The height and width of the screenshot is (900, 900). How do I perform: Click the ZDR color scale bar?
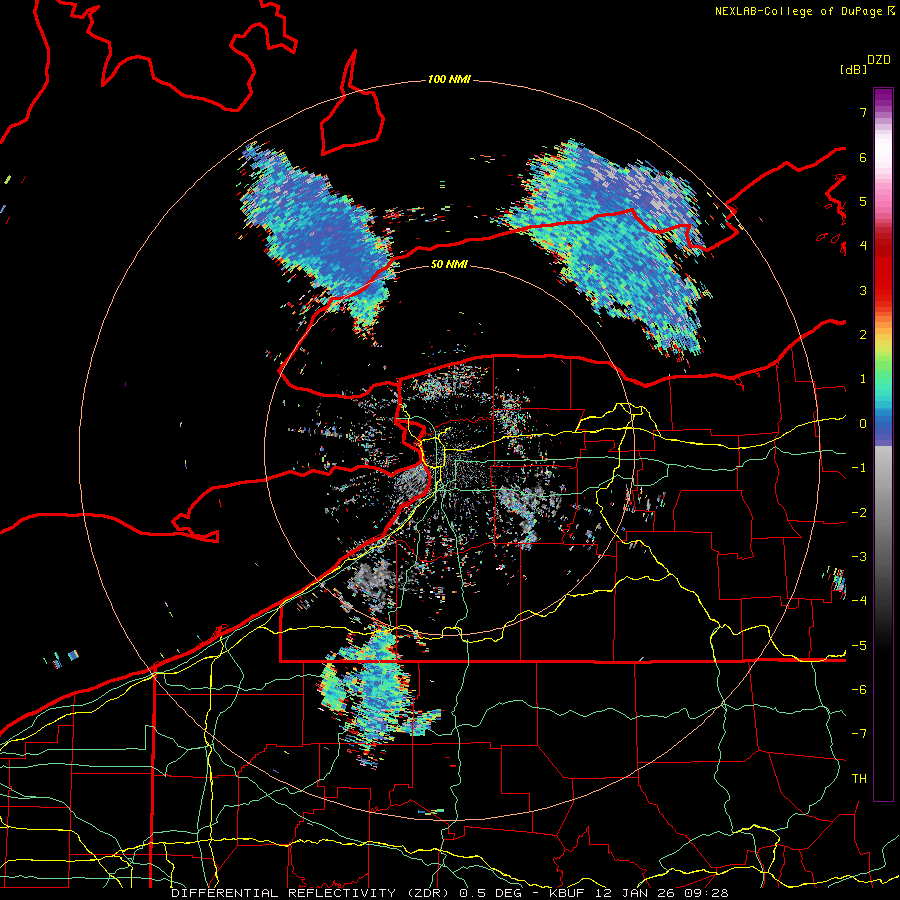883,444
